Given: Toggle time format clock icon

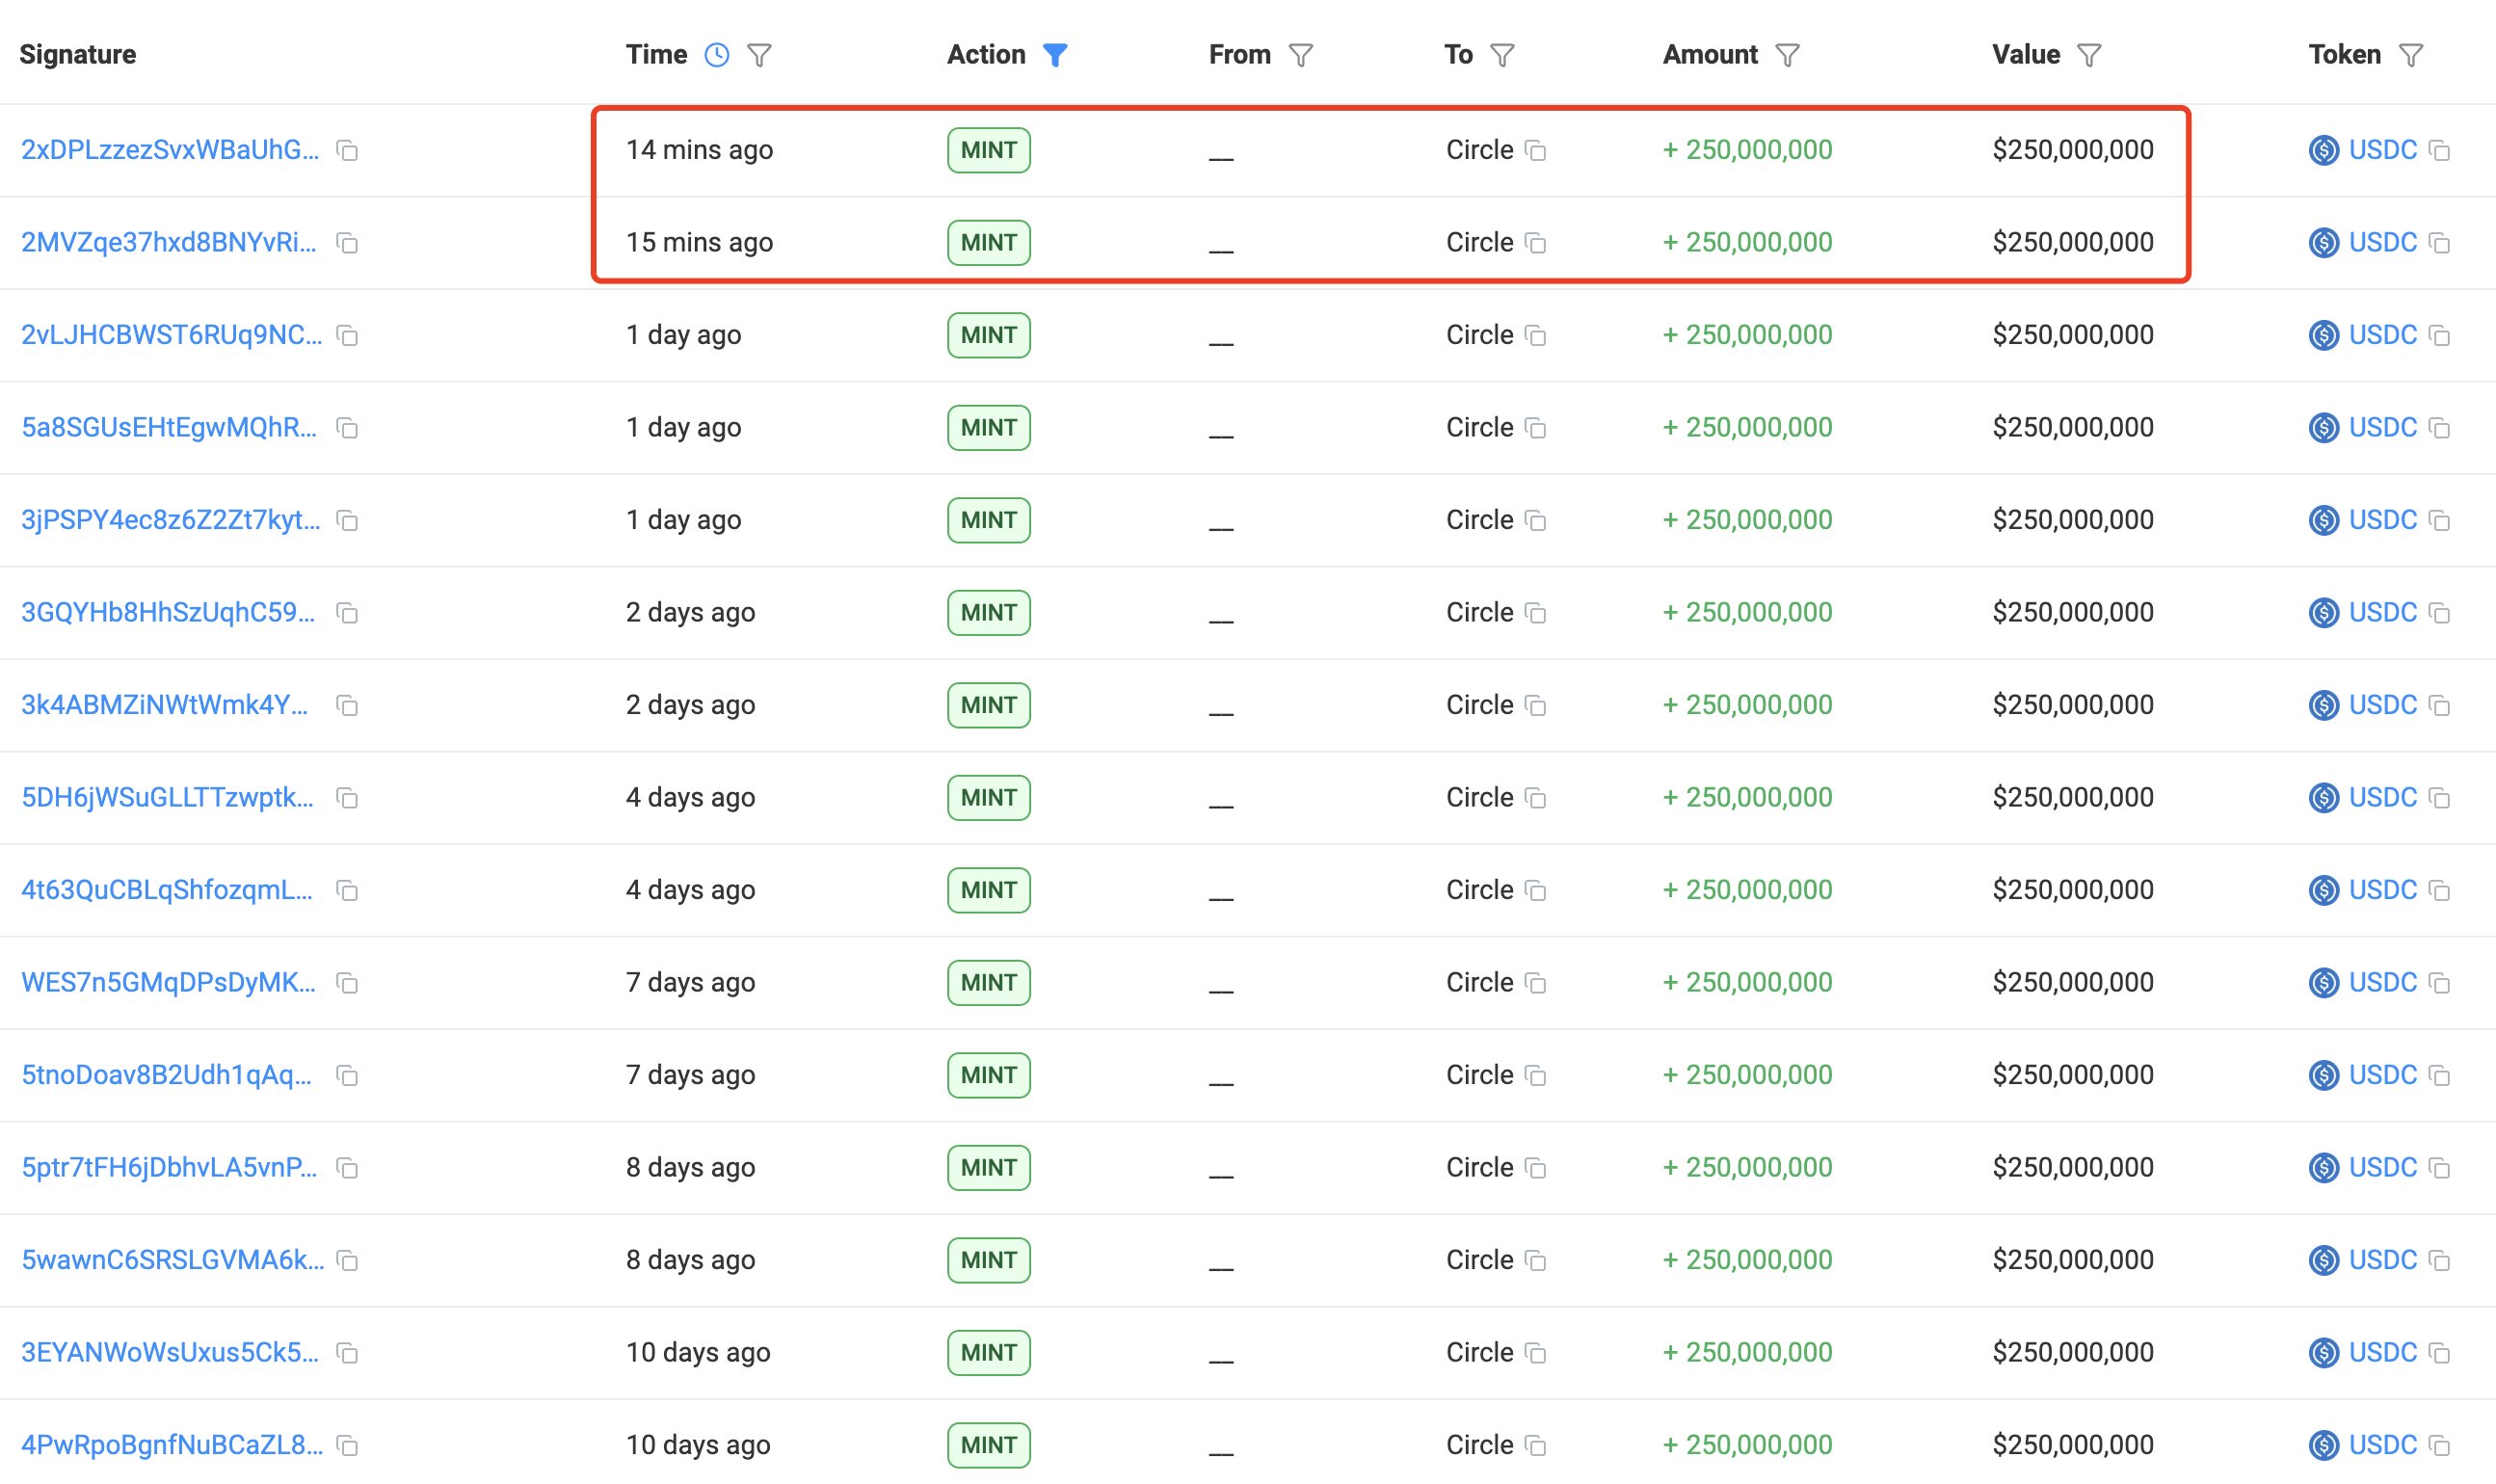Looking at the screenshot, I should [716, 55].
